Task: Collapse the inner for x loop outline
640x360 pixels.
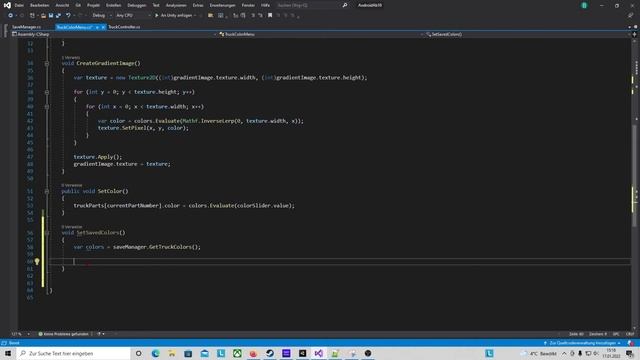Action: pos(47,107)
